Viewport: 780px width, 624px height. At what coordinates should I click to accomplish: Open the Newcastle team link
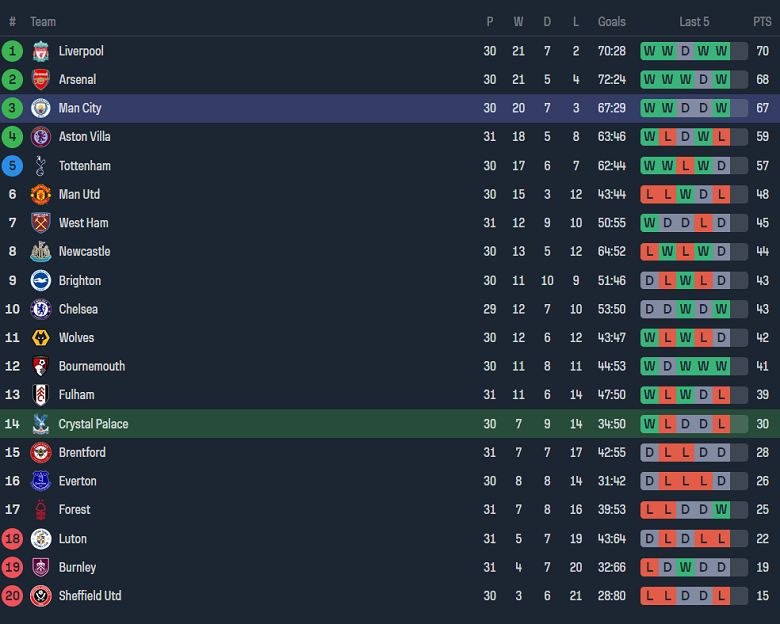[x=84, y=252]
